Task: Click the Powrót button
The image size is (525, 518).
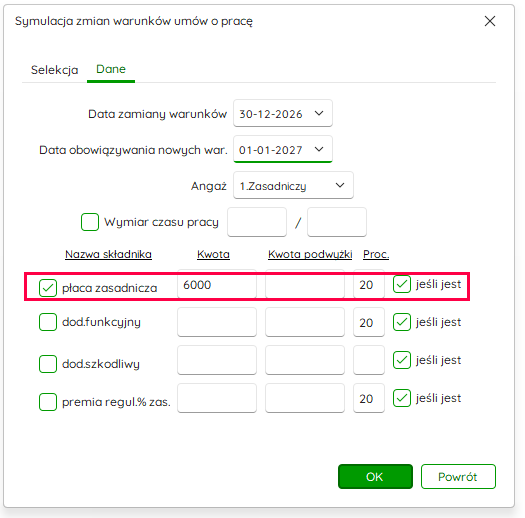Action: (x=458, y=476)
